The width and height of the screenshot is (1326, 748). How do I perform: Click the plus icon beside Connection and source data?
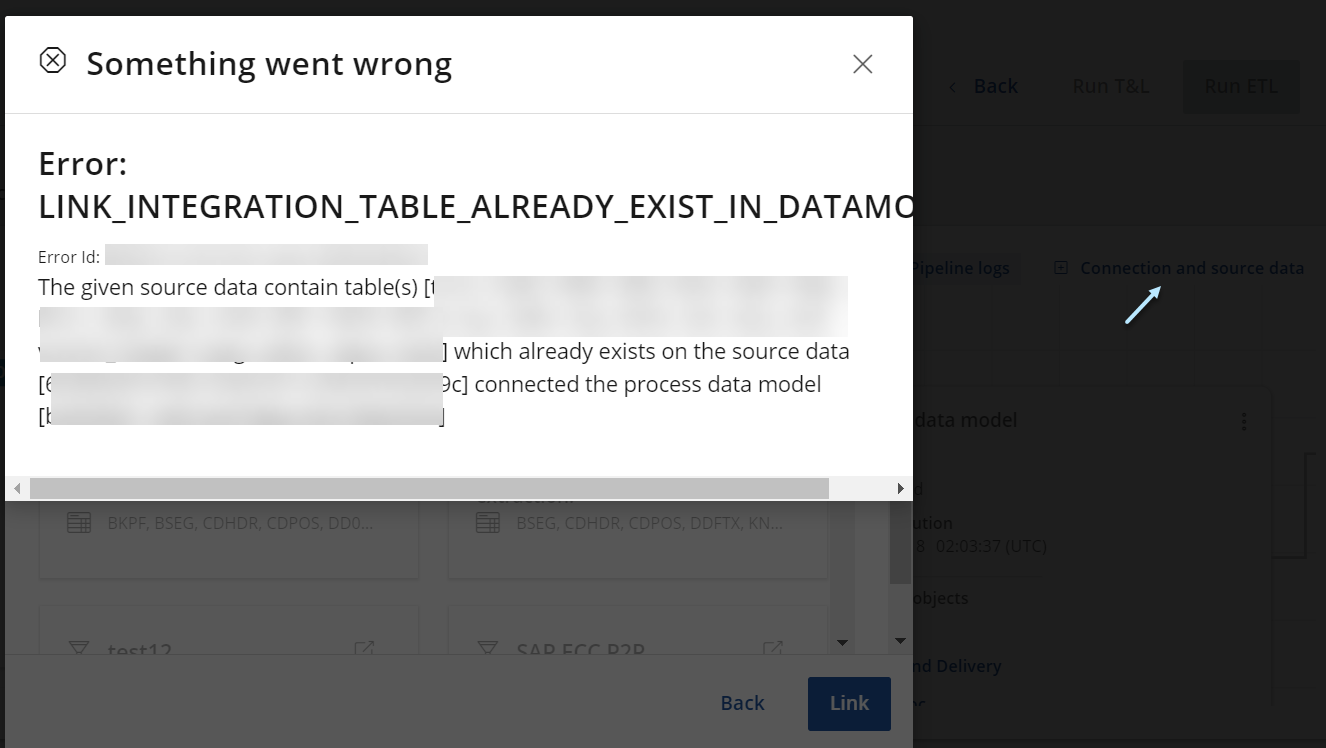point(1061,268)
